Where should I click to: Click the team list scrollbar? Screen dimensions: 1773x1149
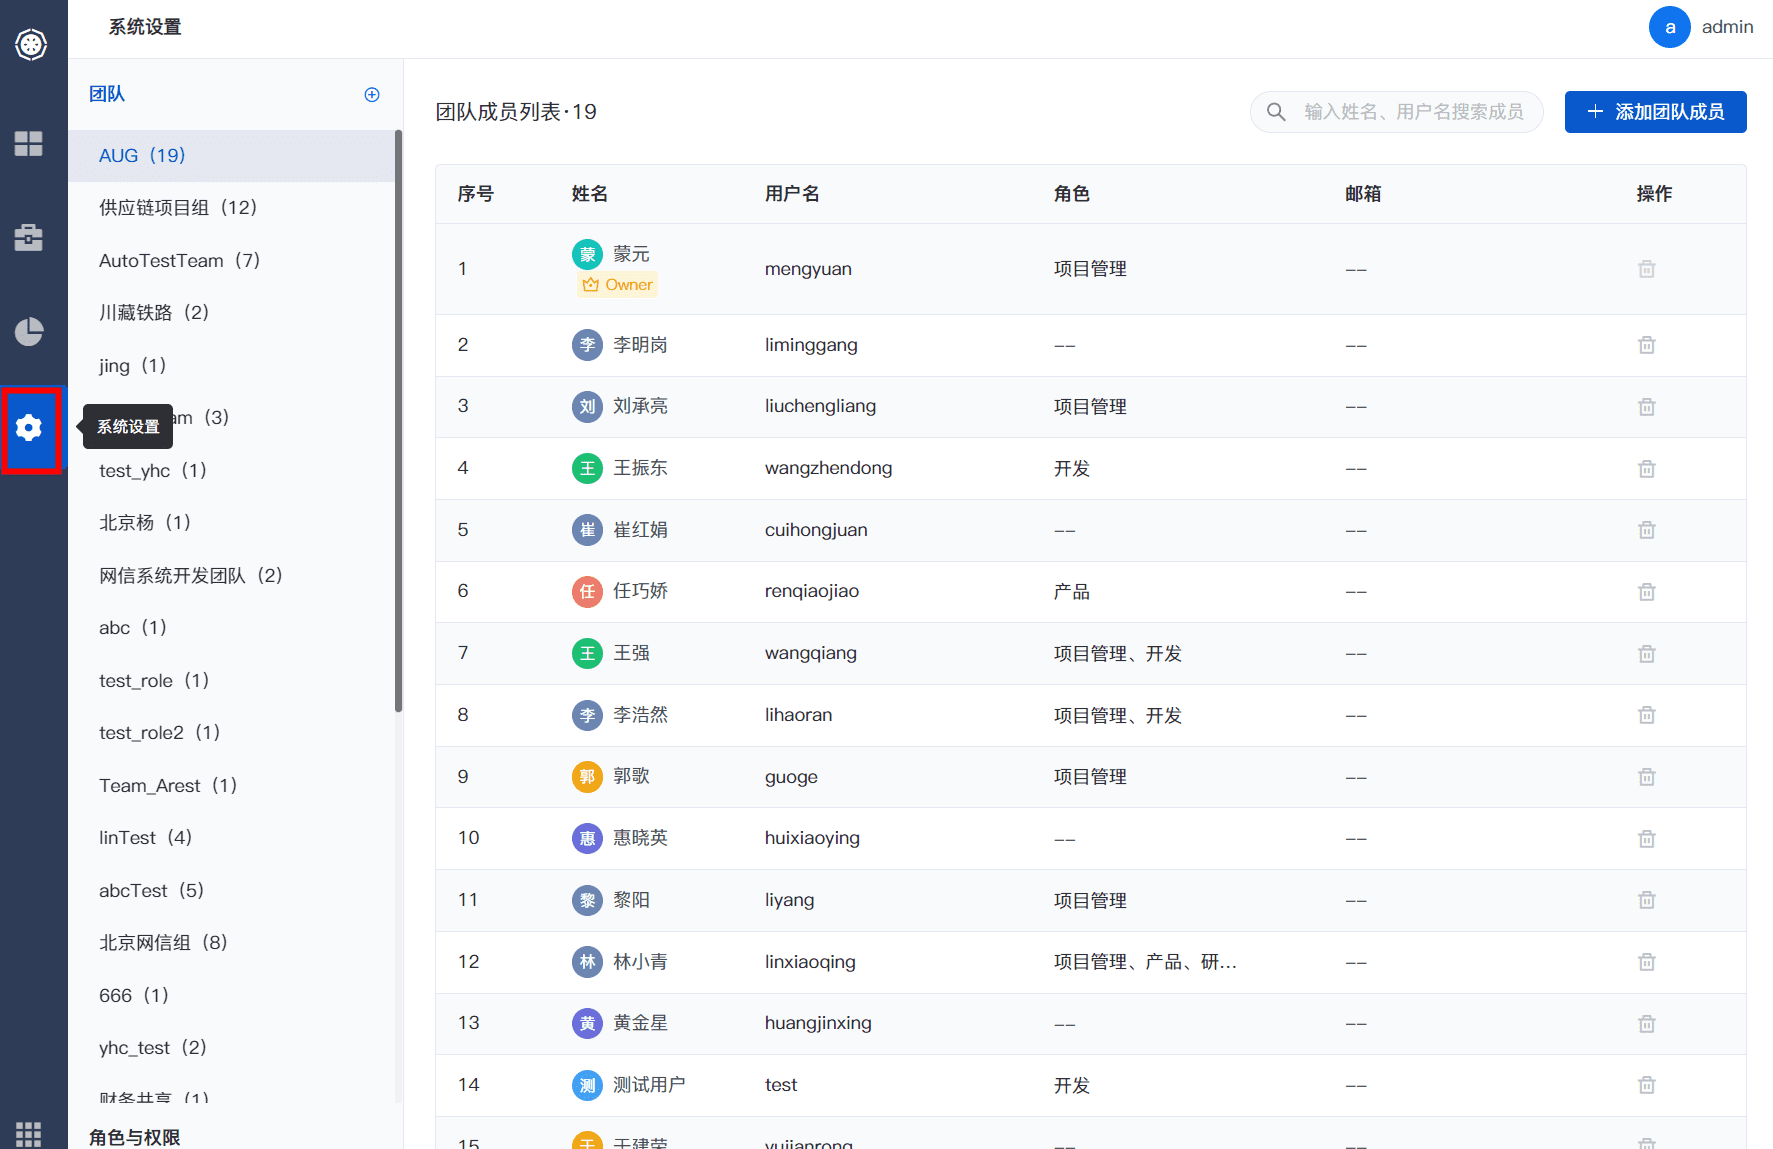tap(398, 420)
